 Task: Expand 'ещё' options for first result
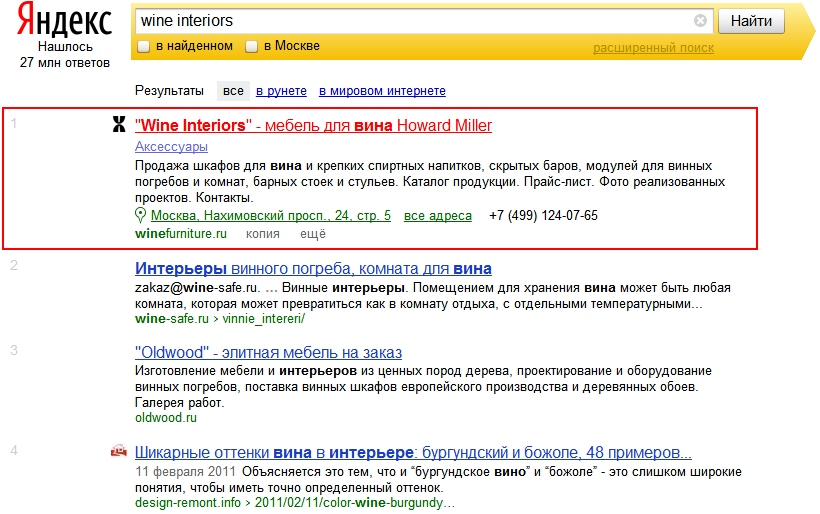click(x=313, y=234)
